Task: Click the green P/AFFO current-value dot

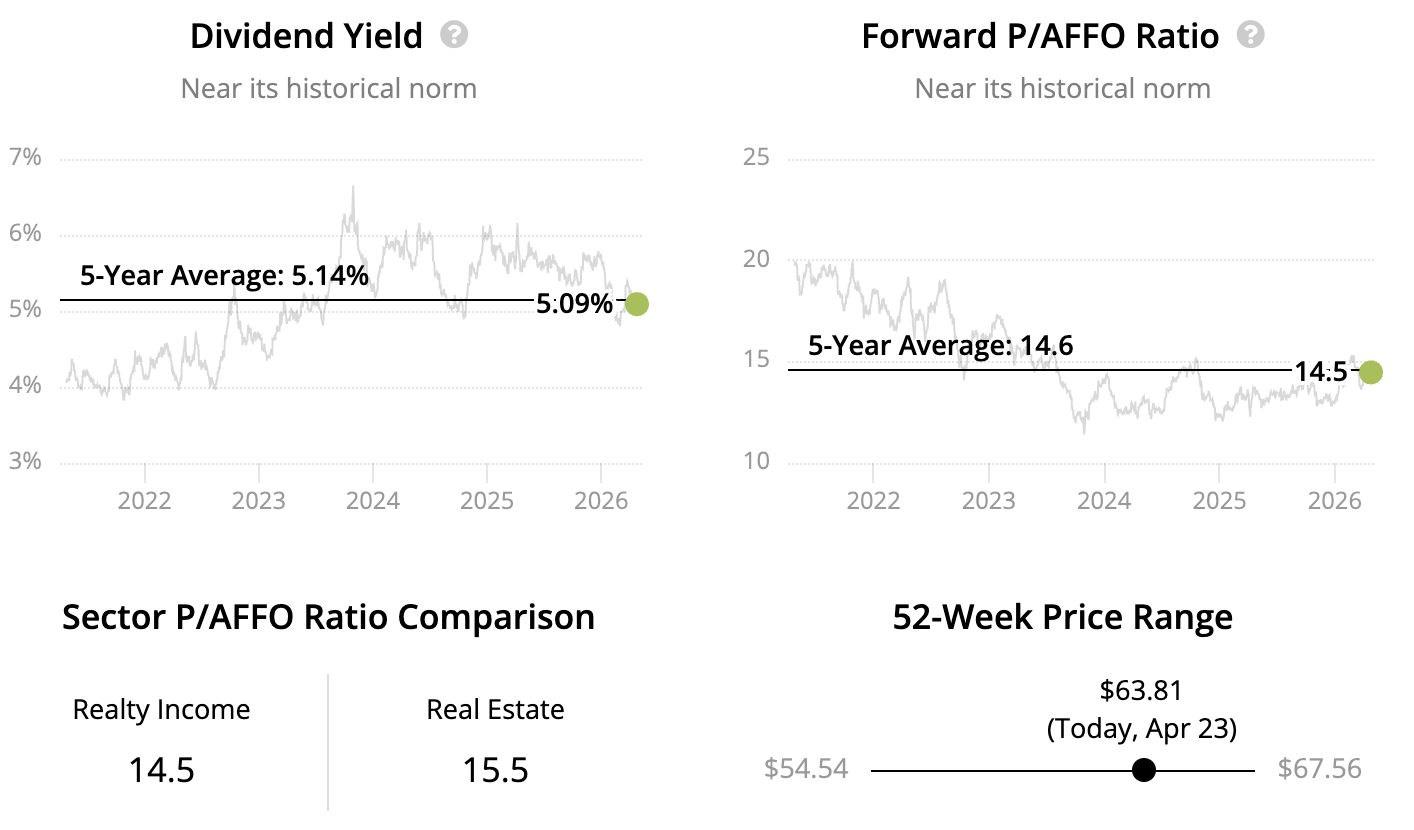Action: (x=1370, y=372)
